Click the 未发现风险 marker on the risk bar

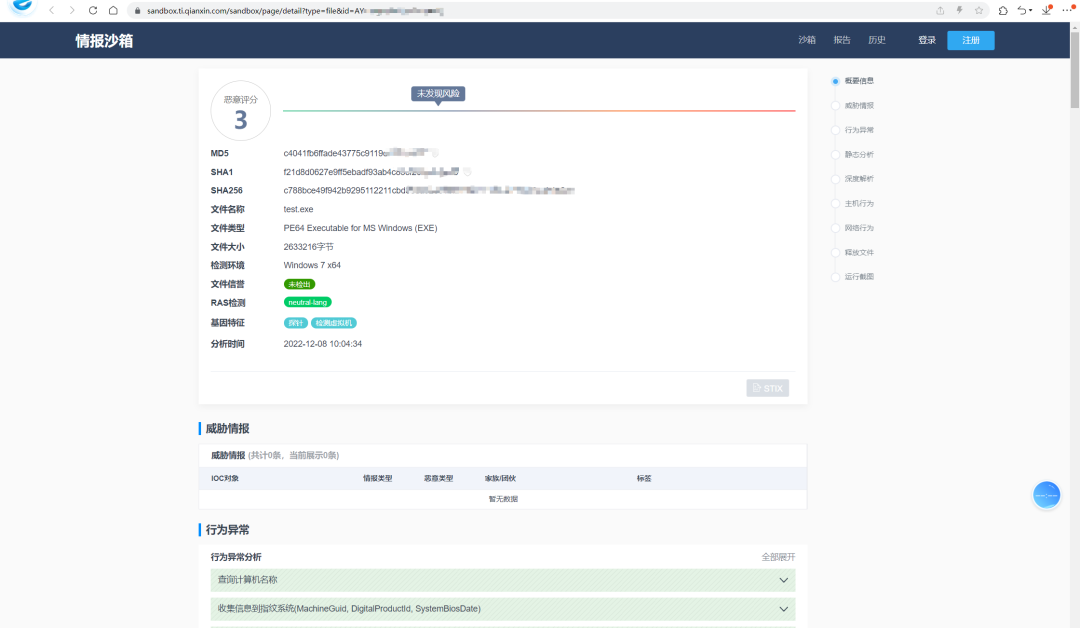pyautogui.click(x=438, y=94)
